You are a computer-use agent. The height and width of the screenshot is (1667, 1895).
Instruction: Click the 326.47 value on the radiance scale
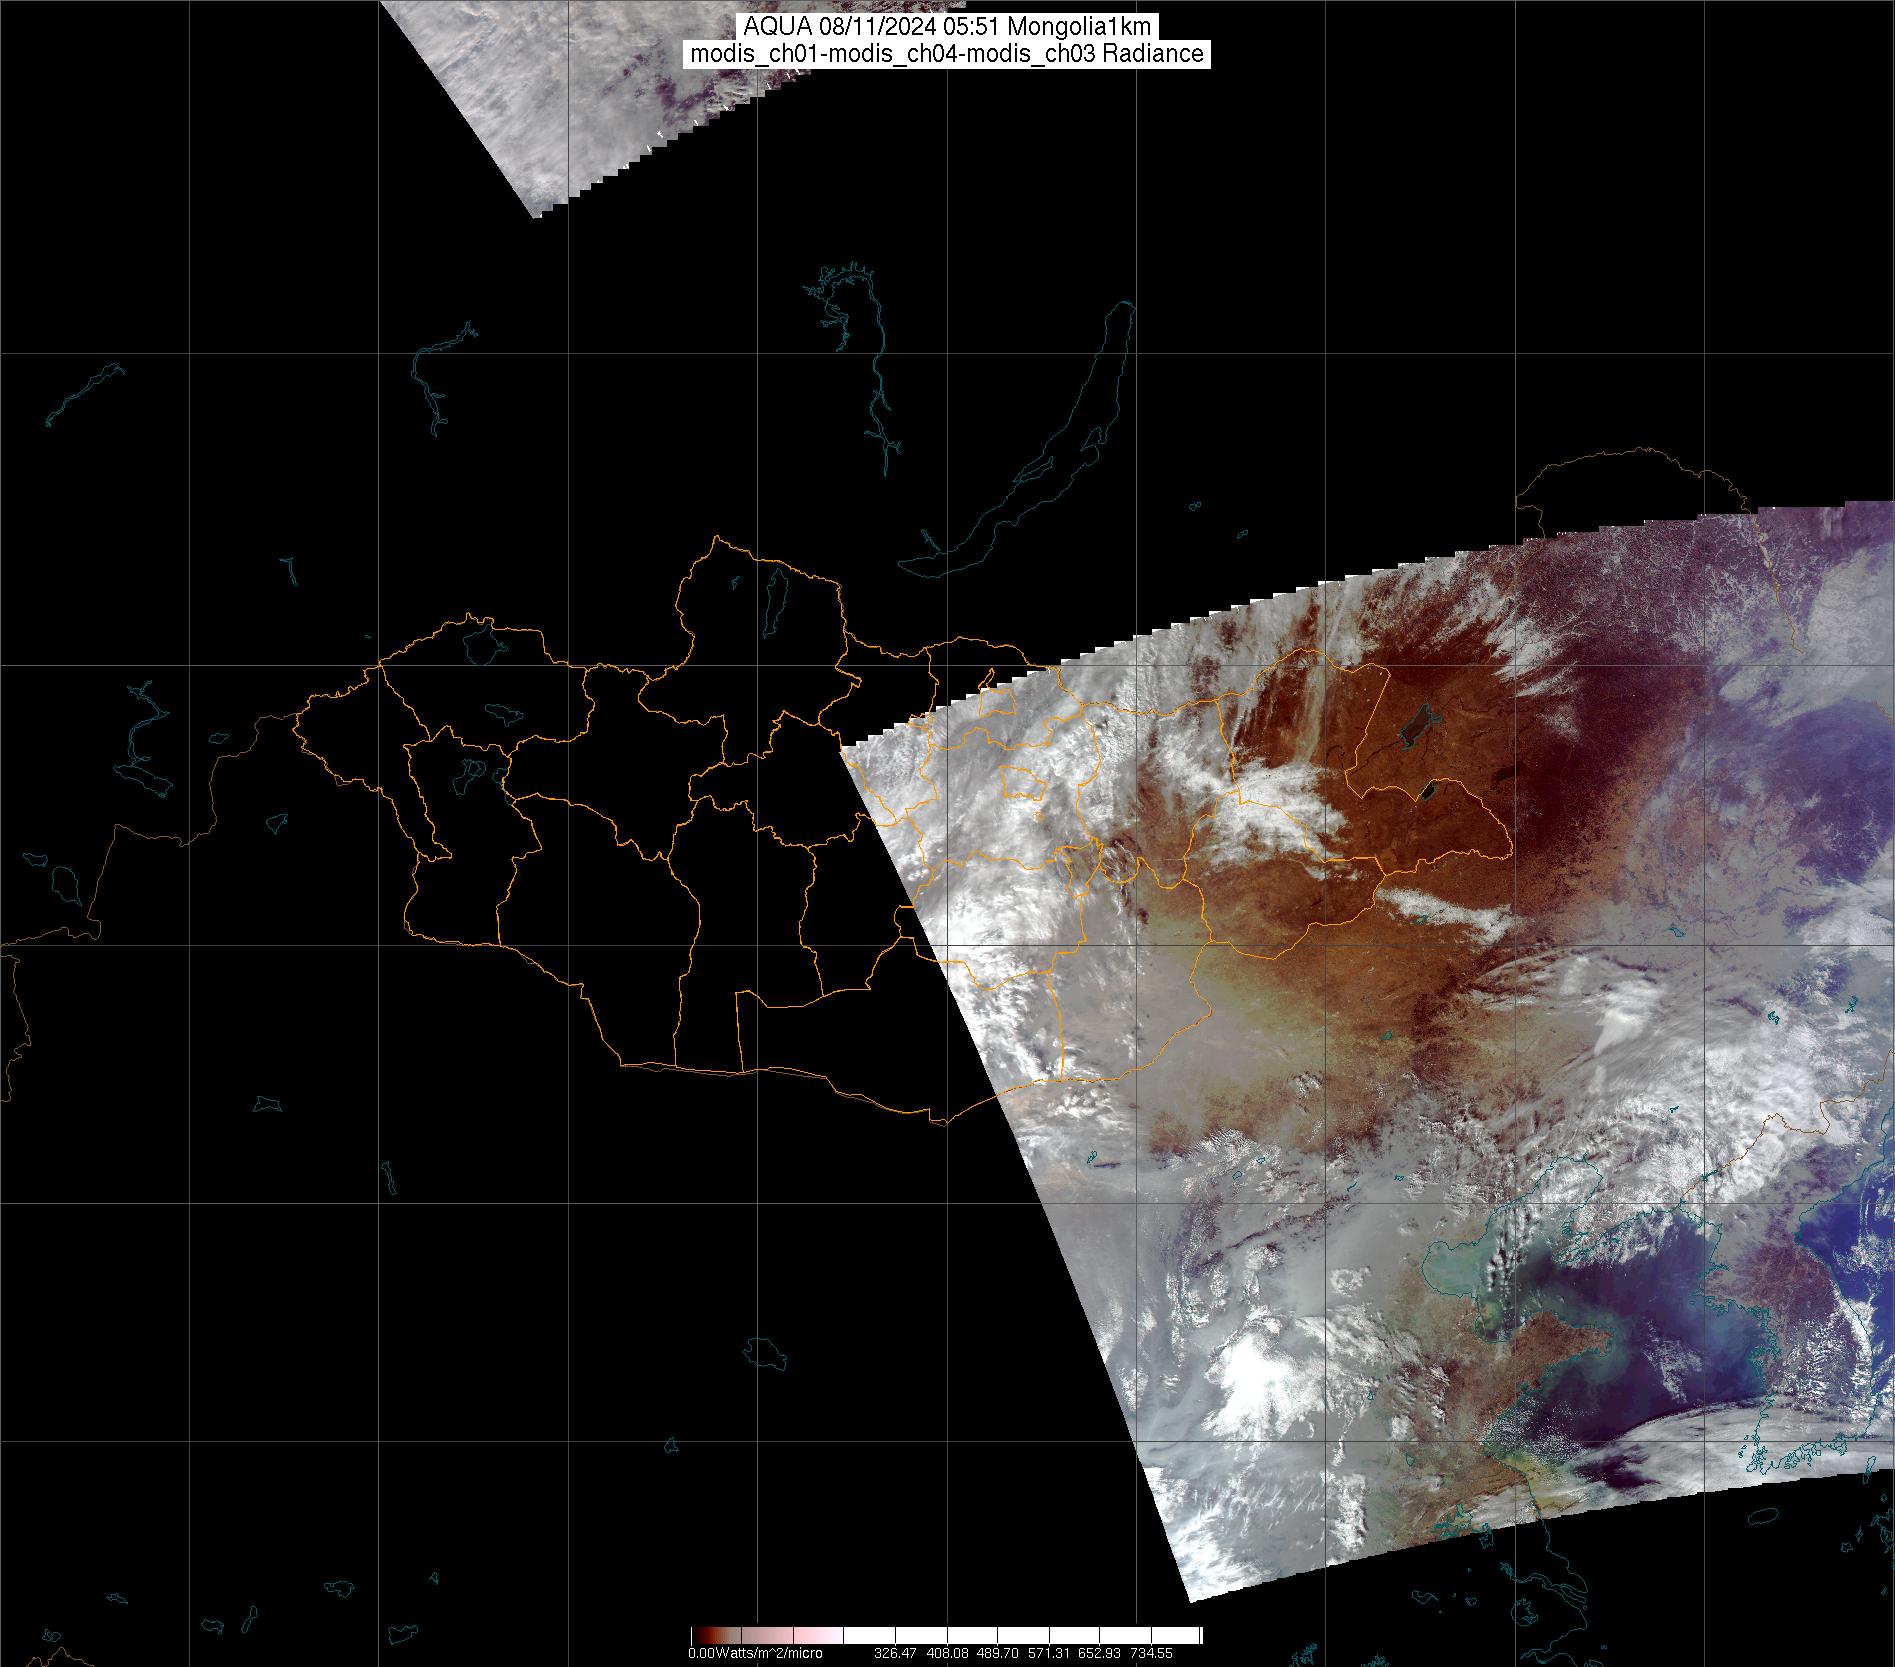click(897, 1653)
